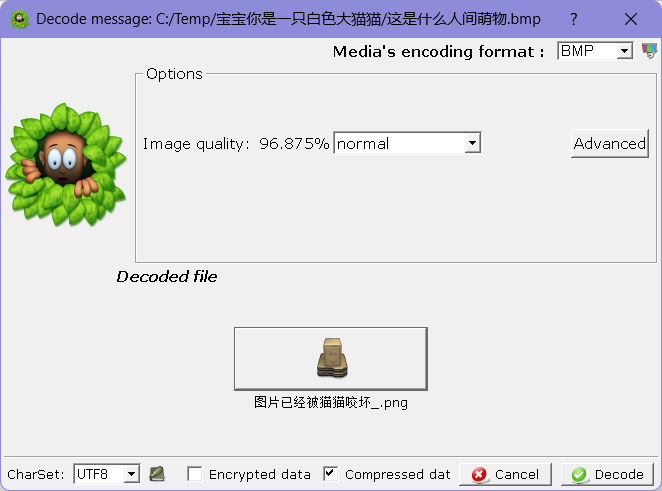
Task: Click the SilentEye icon in the title bar
Action: (x=20, y=19)
